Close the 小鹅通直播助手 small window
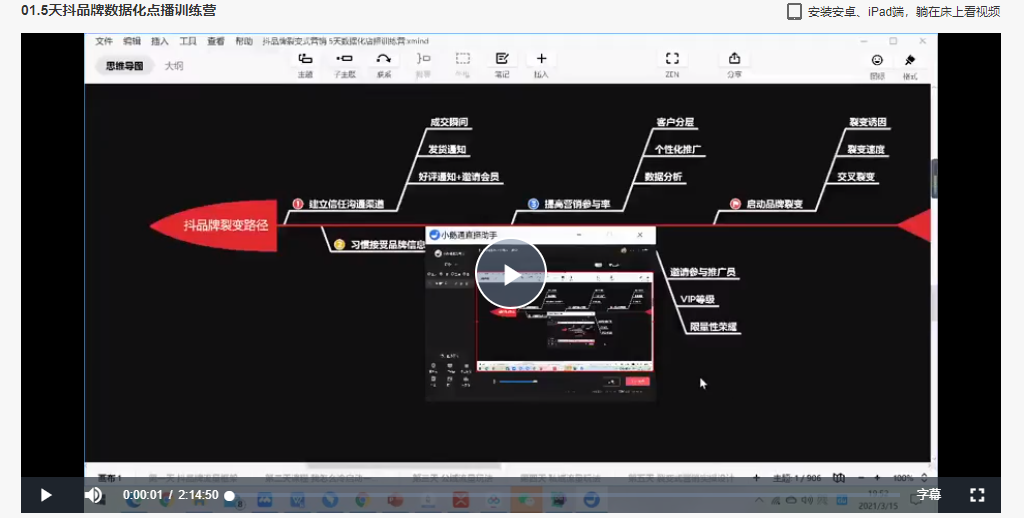Screen dimensions: 1024x518 point(640,235)
